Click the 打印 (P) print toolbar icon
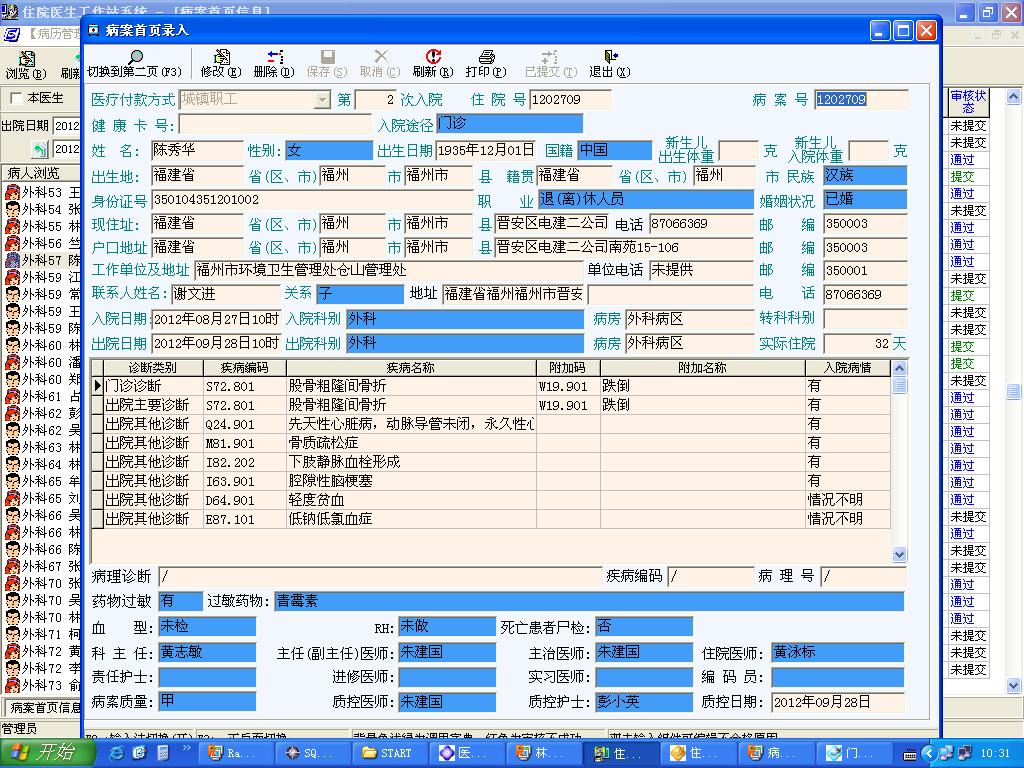Screen dimensions: 1024x768 point(487,57)
